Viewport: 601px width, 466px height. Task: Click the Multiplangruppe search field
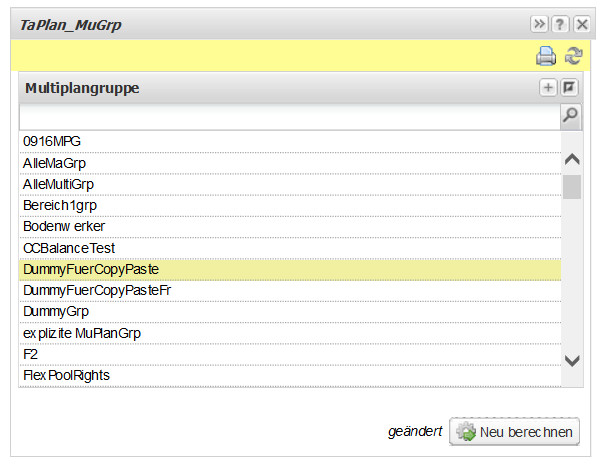pyautogui.click(x=290, y=117)
